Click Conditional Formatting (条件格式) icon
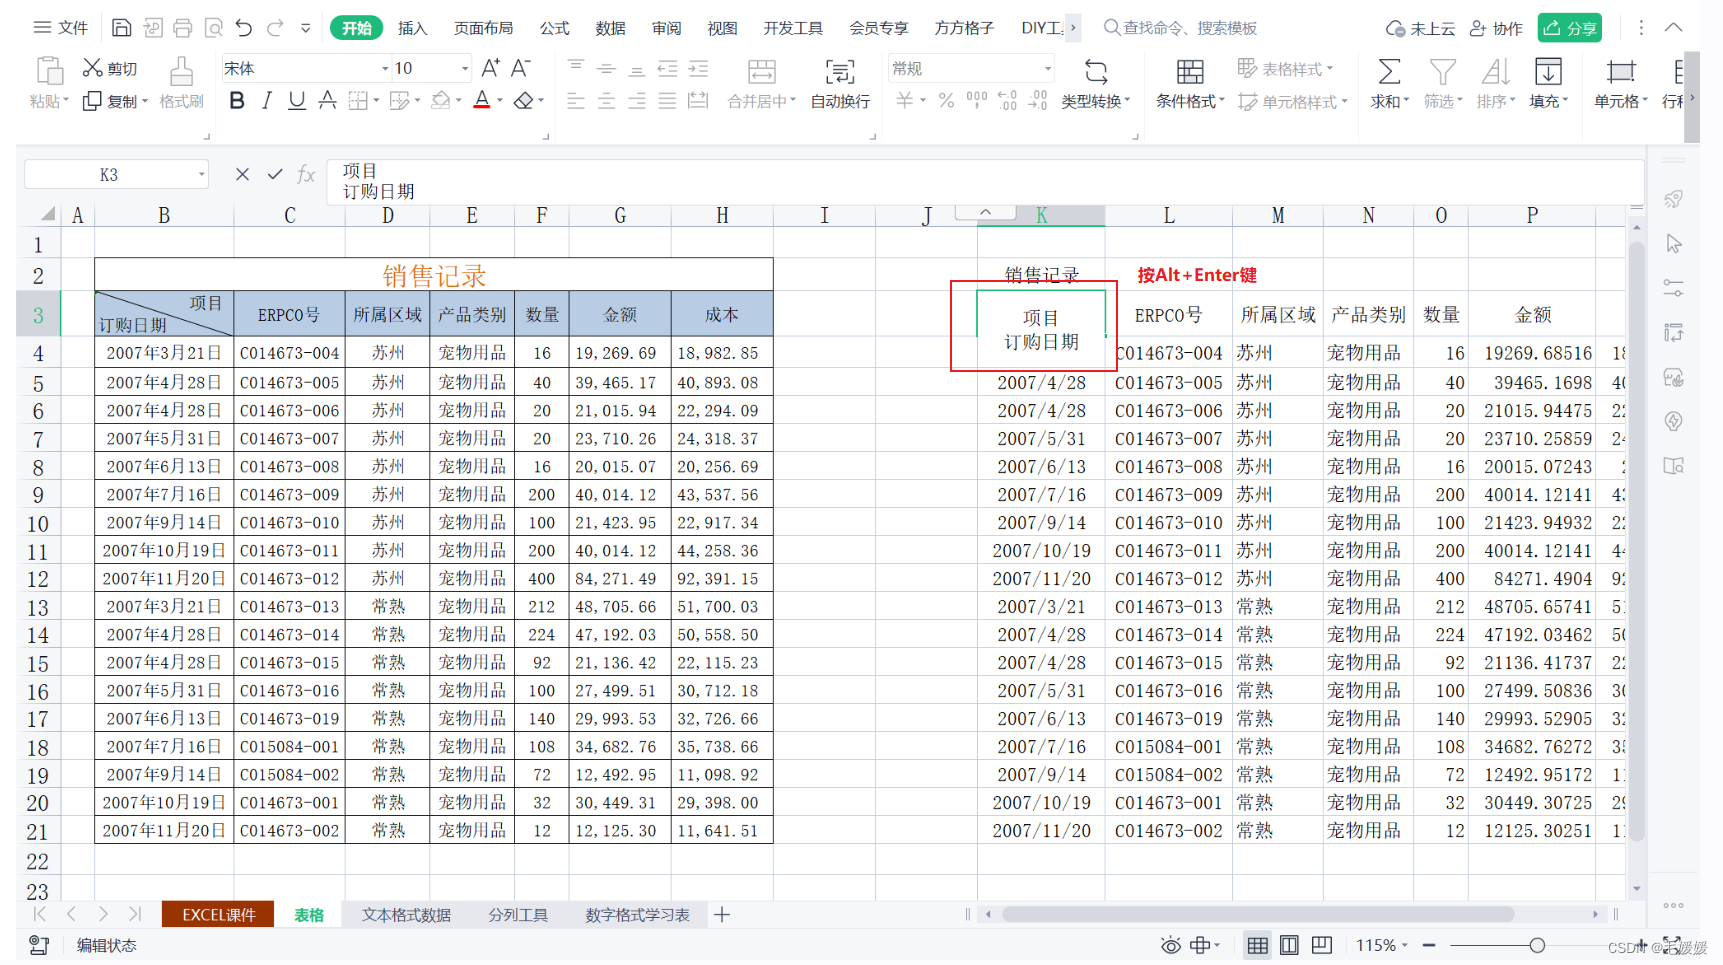Viewport: 1723px width, 965px height. click(1190, 72)
